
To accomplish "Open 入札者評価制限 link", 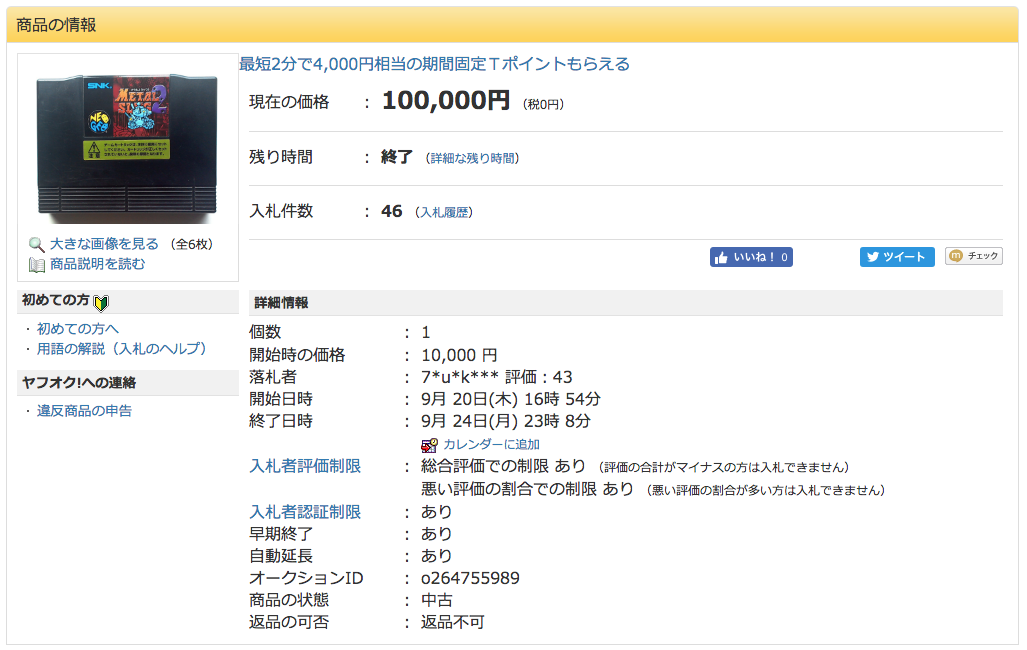I will coord(305,467).
